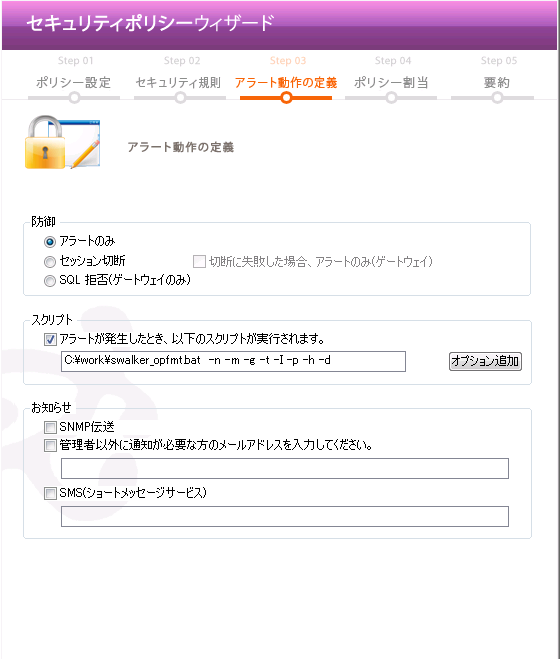This screenshot has height=659, width=560.
Task: Select the アラートのみ radio button
Action: pos(50,242)
